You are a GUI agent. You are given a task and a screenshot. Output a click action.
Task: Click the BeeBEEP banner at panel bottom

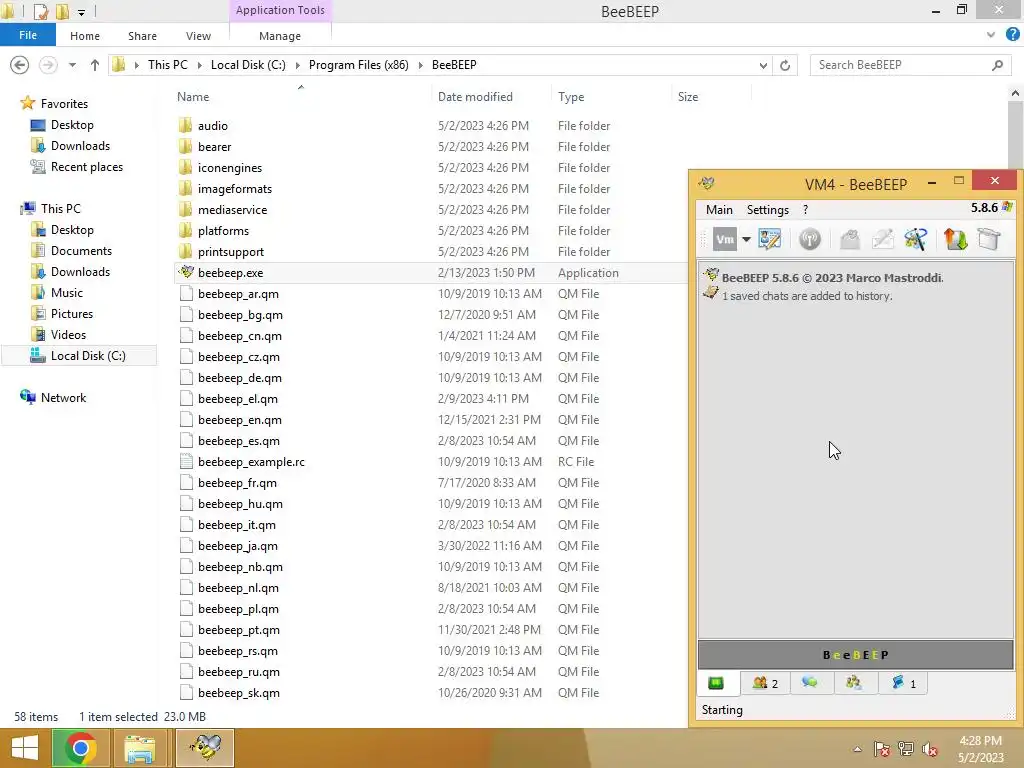pyautogui.click(x=856, y=655)
